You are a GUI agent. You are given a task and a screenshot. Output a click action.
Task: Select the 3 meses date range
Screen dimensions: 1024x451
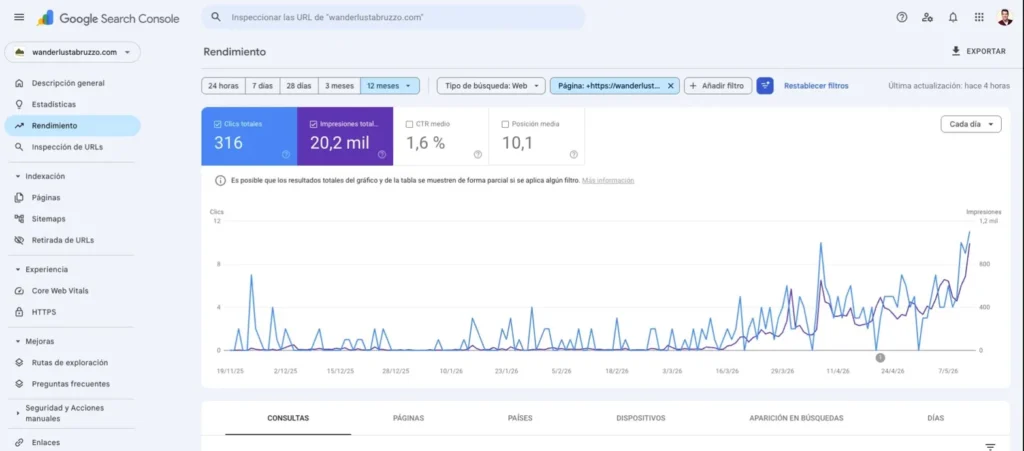pyautogui.click(x=340, y=86)
